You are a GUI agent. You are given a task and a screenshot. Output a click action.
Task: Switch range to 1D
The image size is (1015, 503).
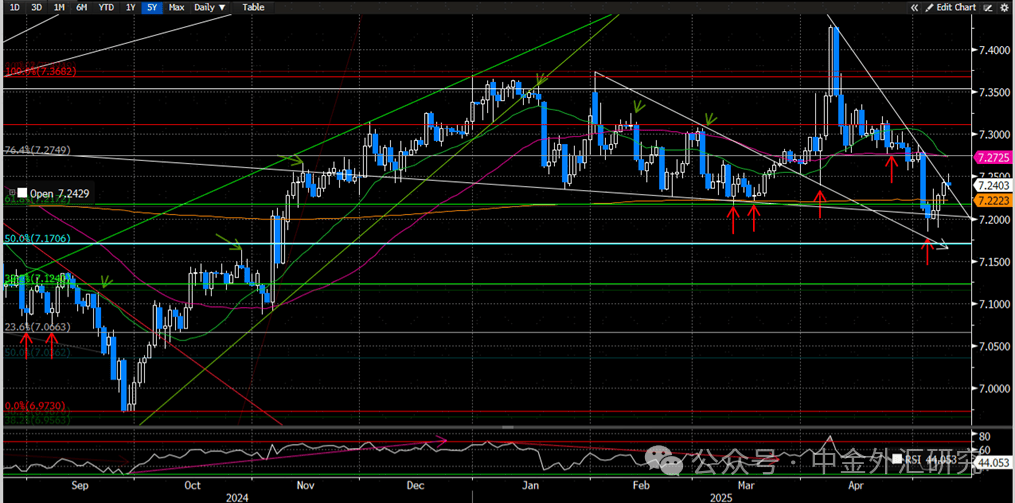click(15, 7)
